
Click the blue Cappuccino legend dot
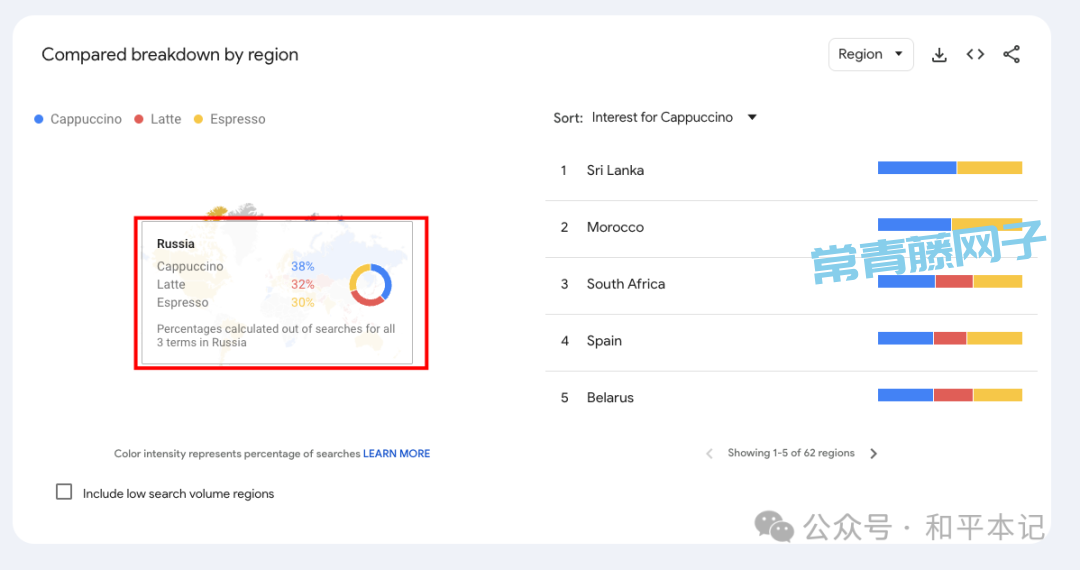pos(39,119)
